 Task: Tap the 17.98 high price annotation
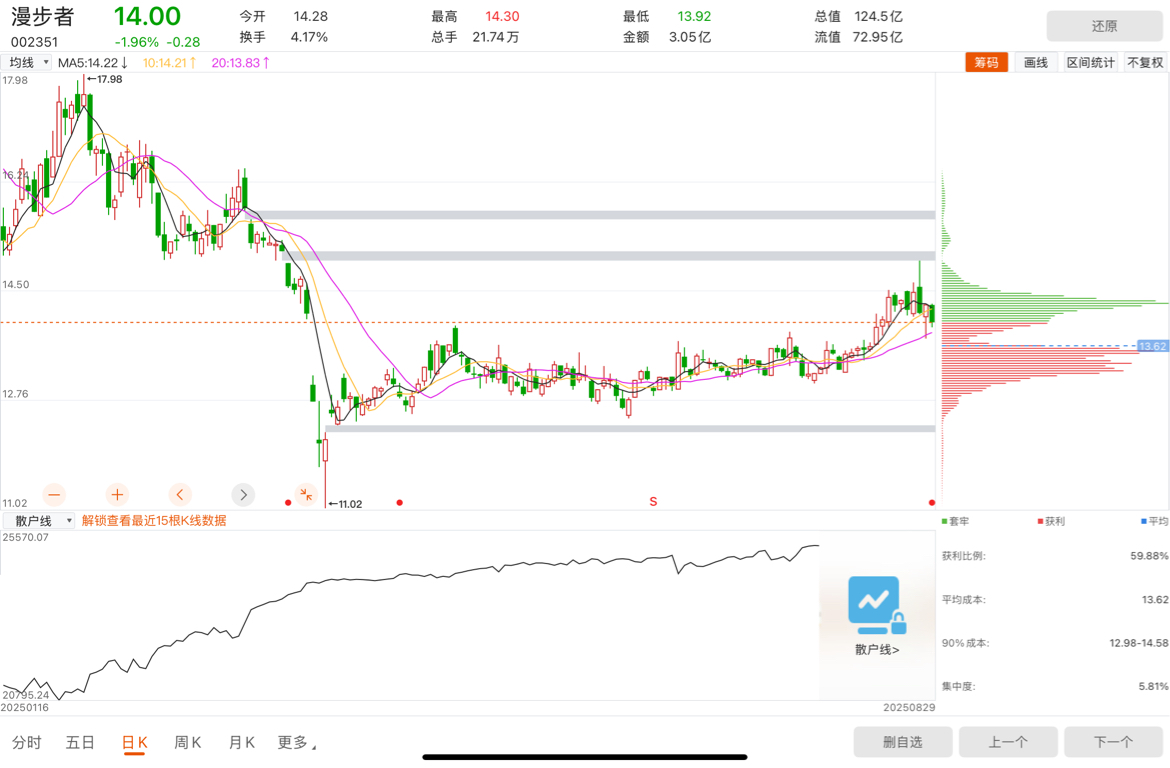104,79
